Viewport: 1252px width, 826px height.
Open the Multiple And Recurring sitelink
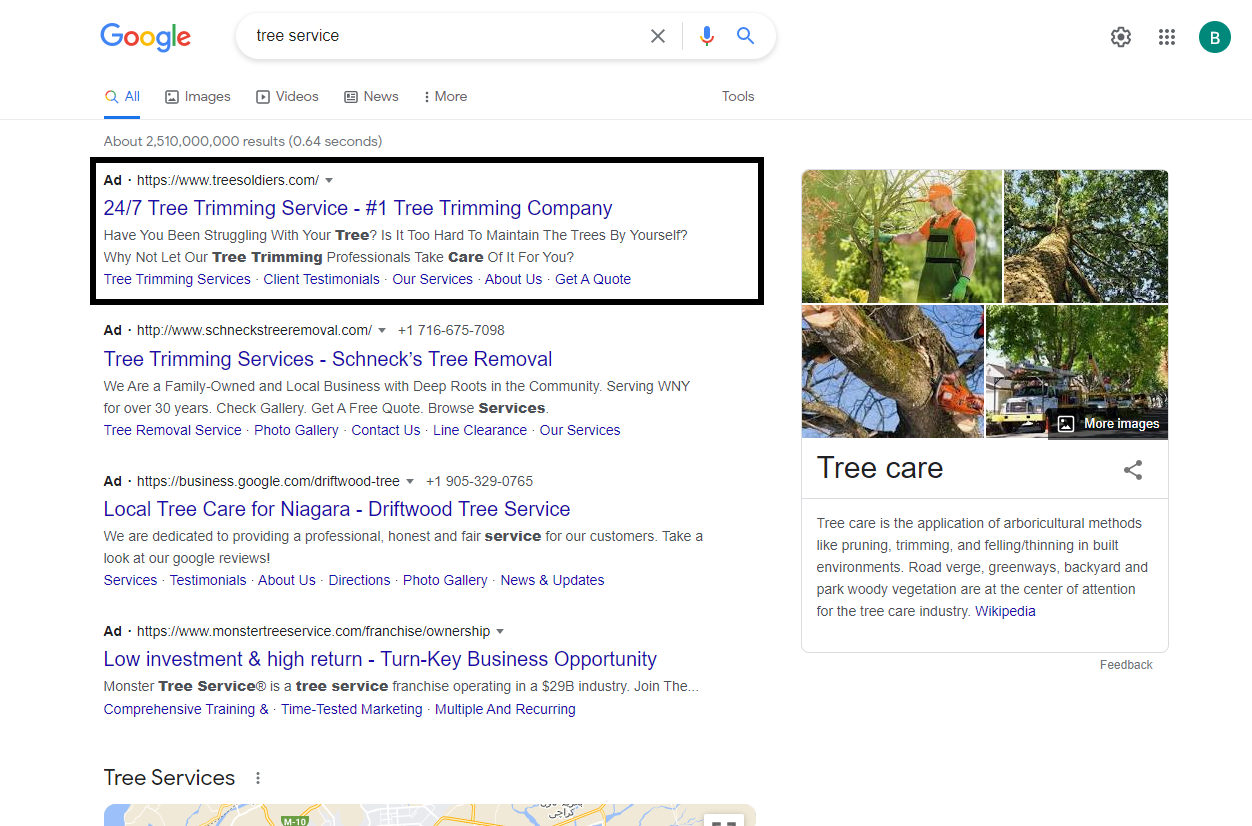[505, 709]
